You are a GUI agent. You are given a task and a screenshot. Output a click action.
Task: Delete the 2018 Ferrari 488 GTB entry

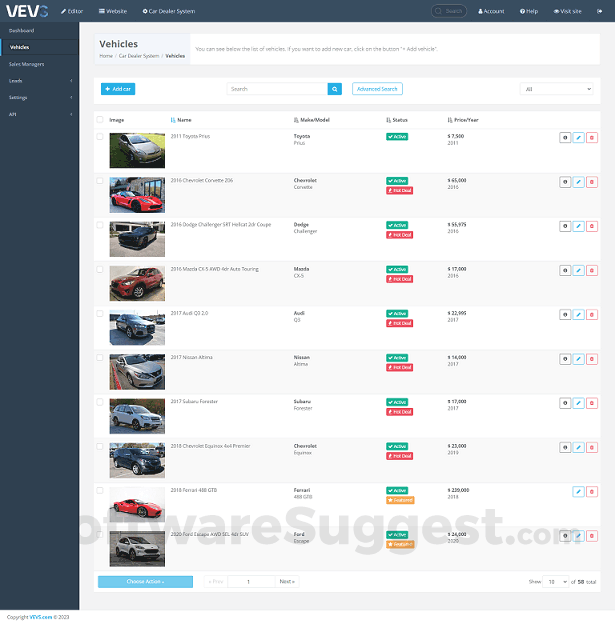tap(592, 491)
